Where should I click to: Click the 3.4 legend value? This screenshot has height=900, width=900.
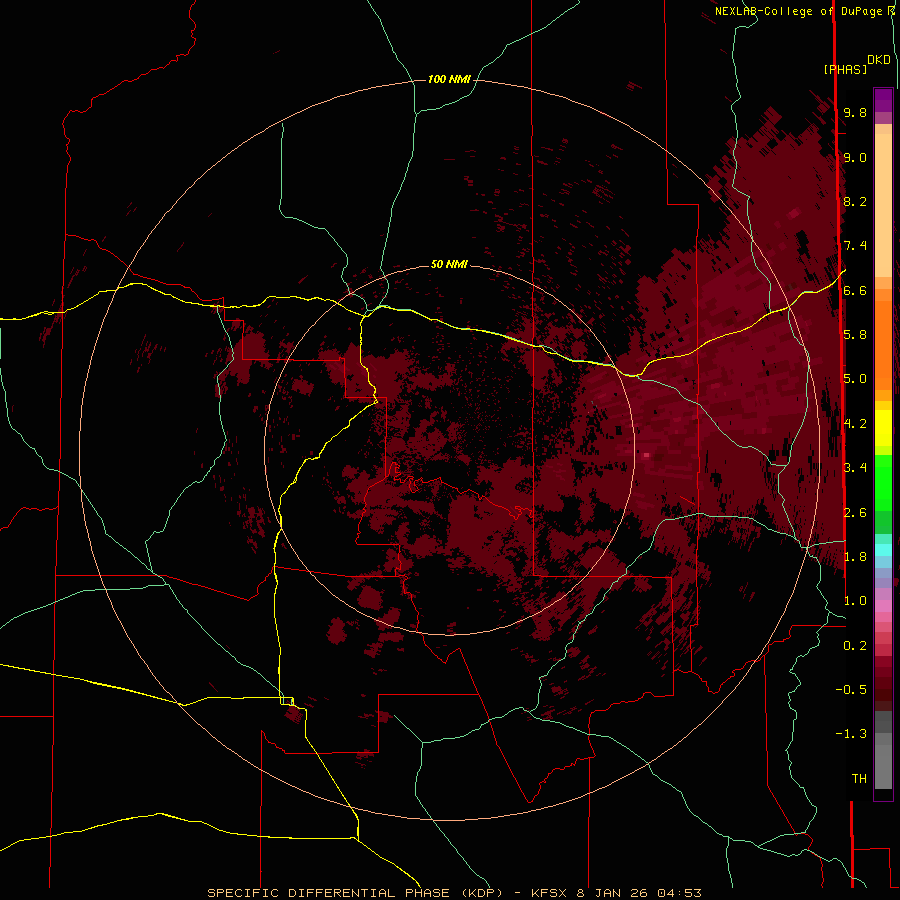click(x=855, y=467)
